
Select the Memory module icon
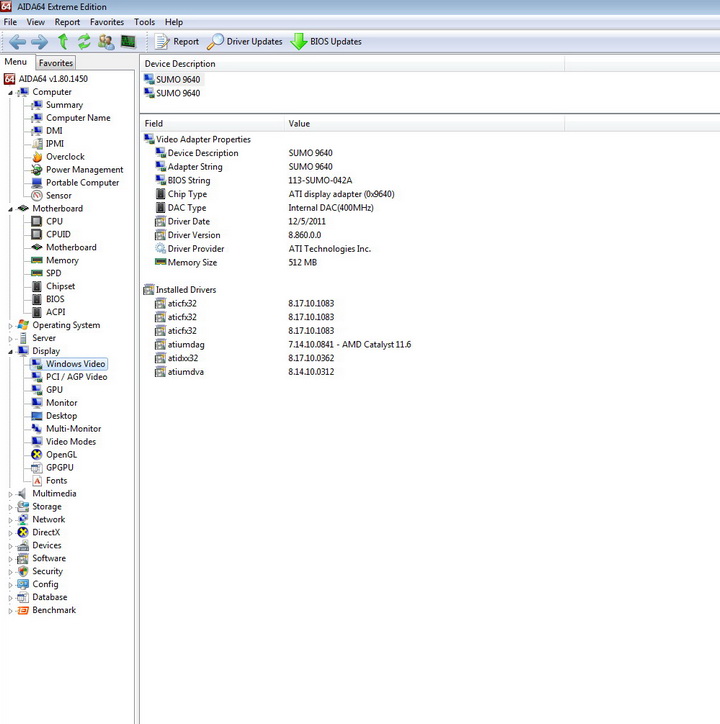point(37,260)
